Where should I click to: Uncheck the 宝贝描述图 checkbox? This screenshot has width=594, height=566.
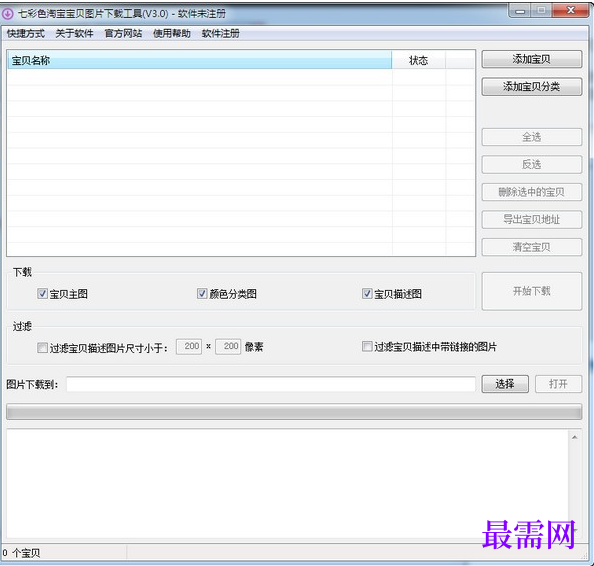367,294
